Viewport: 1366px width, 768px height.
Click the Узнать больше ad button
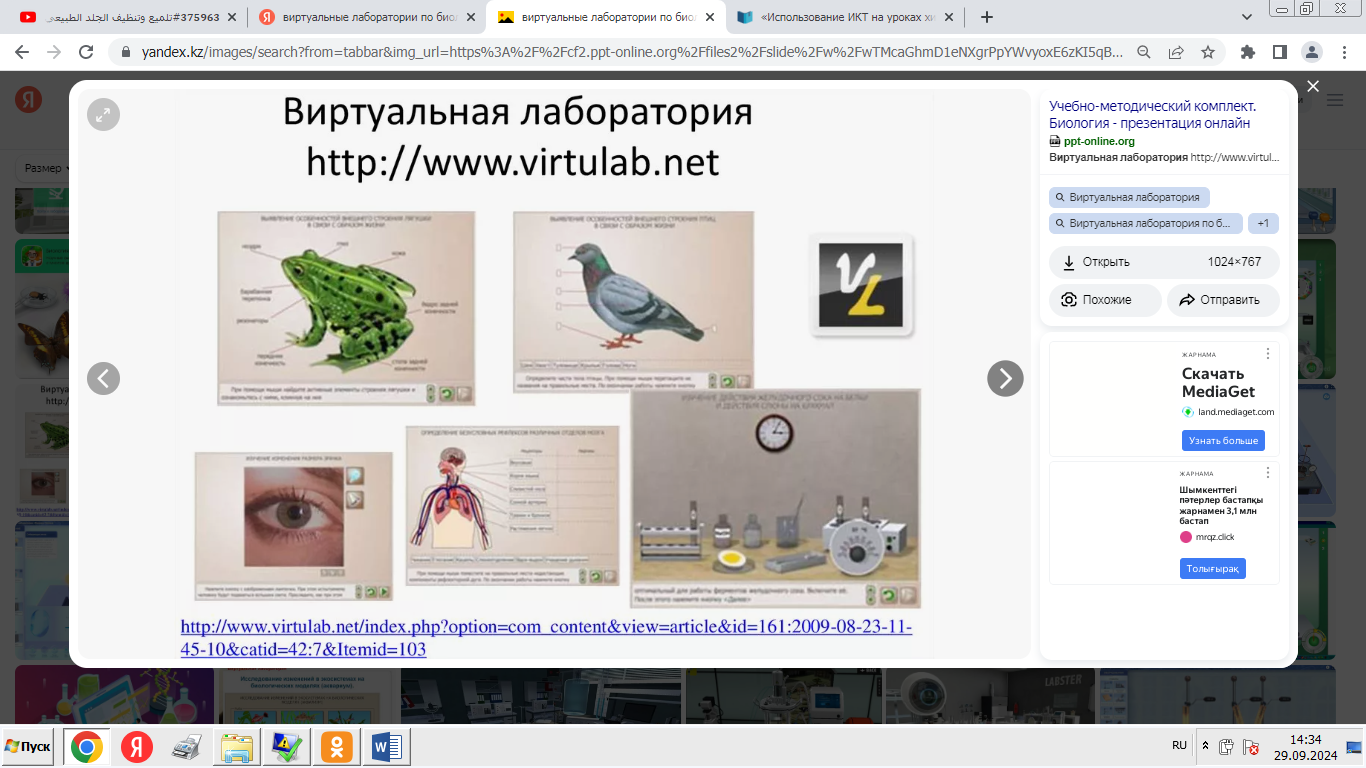[x=1223, y=441]
